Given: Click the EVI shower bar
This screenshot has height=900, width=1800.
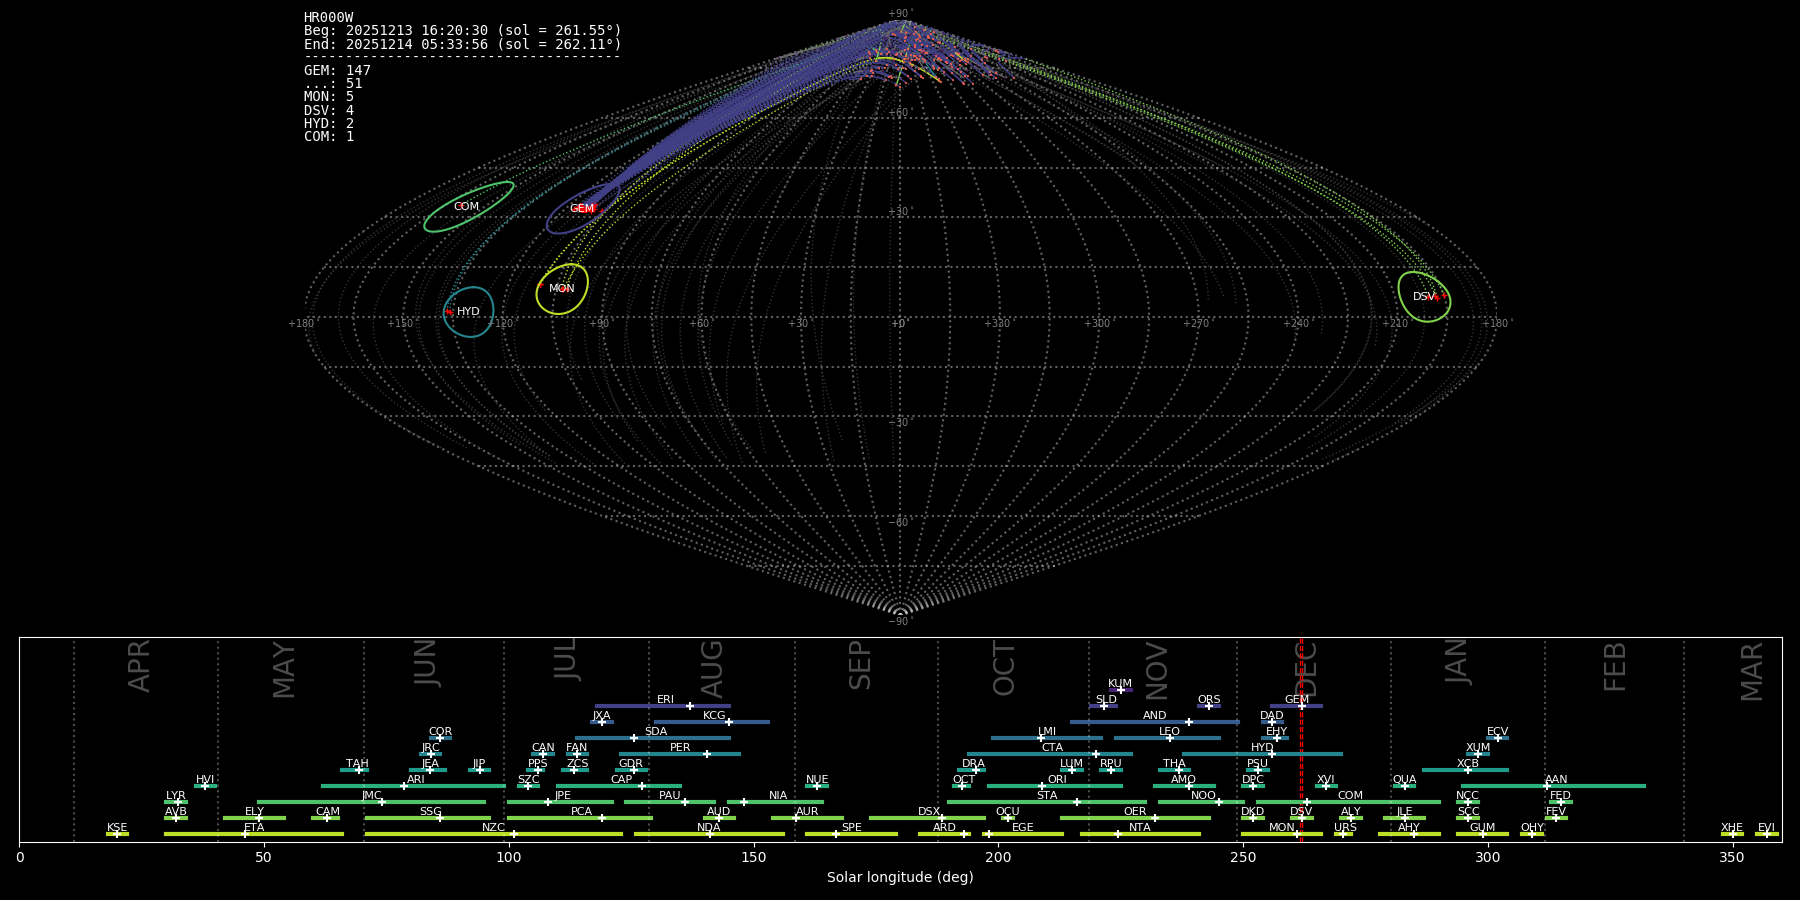Looking at the screenshot, I should click(x=1766, y=834).
